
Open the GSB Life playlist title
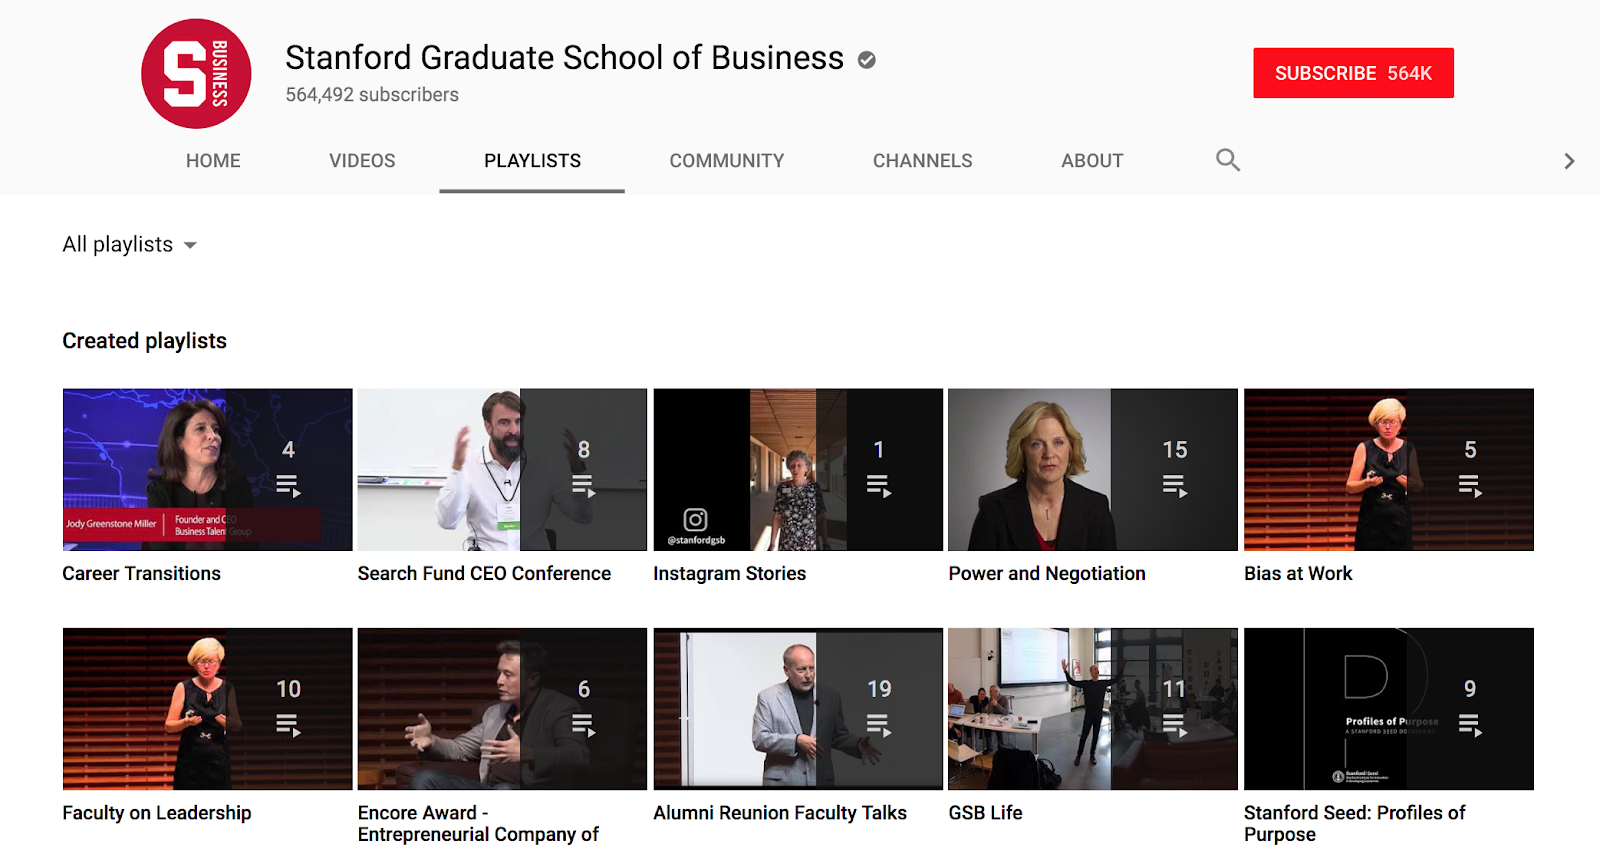[985, 813]
